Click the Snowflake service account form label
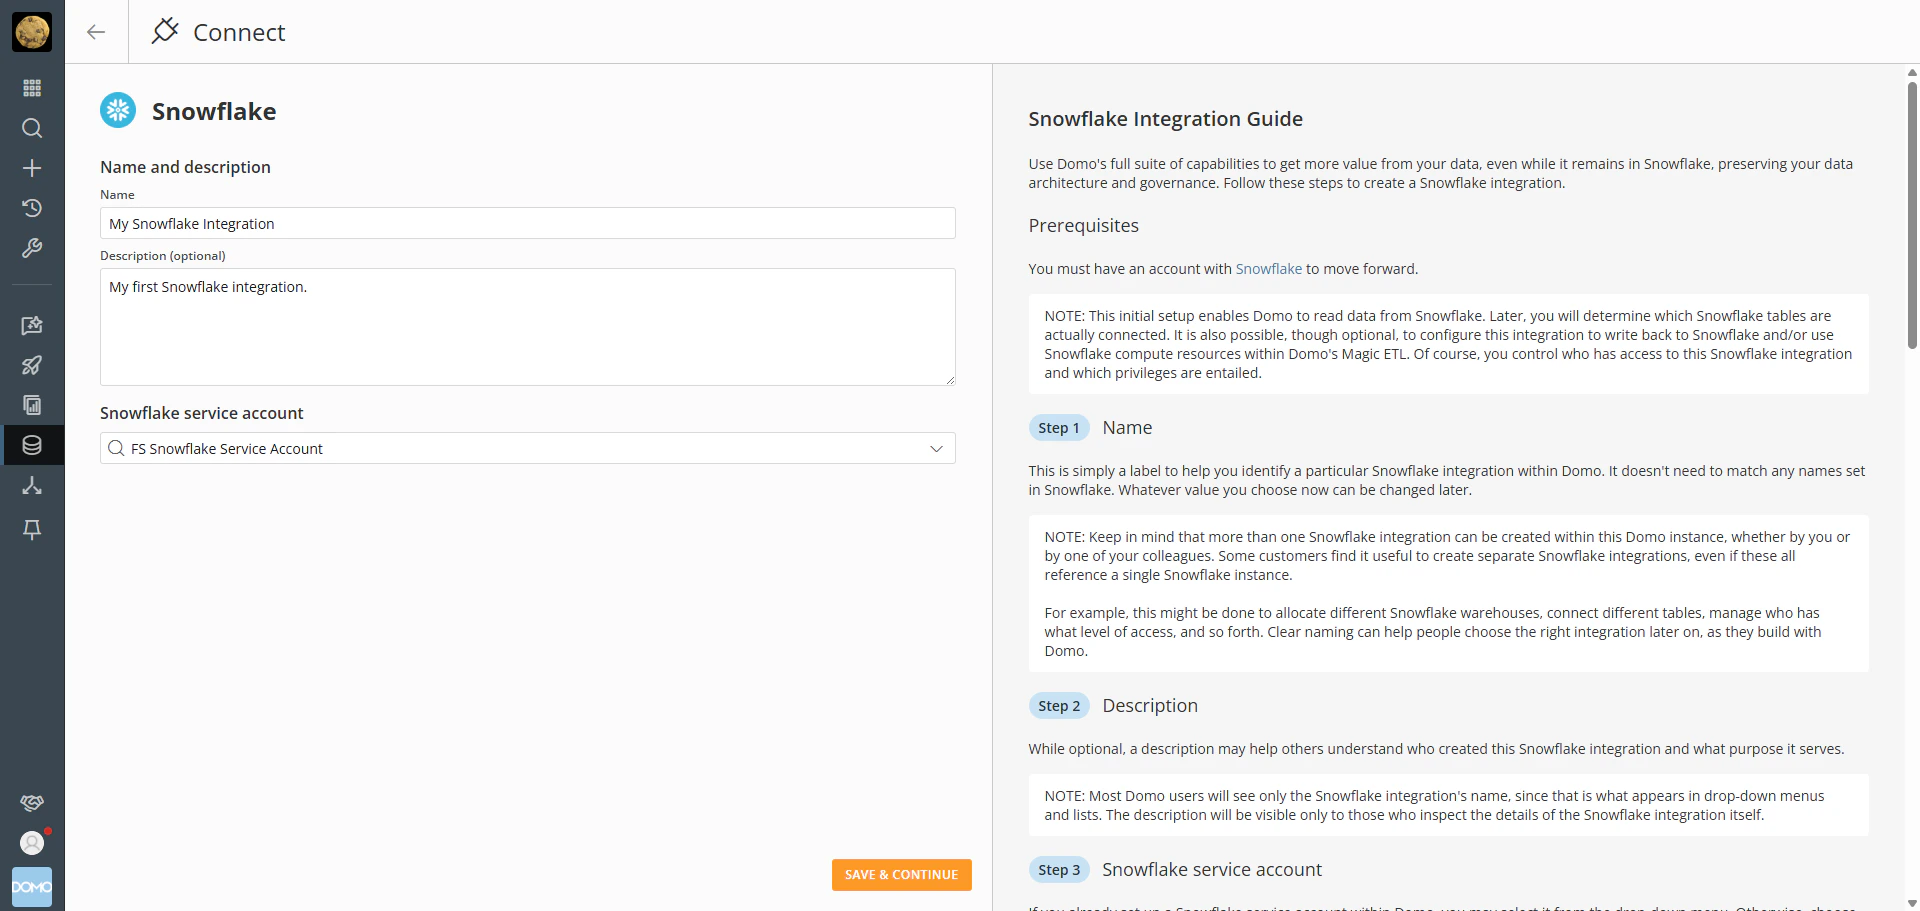1920x911 pixels. pos(202,413)
